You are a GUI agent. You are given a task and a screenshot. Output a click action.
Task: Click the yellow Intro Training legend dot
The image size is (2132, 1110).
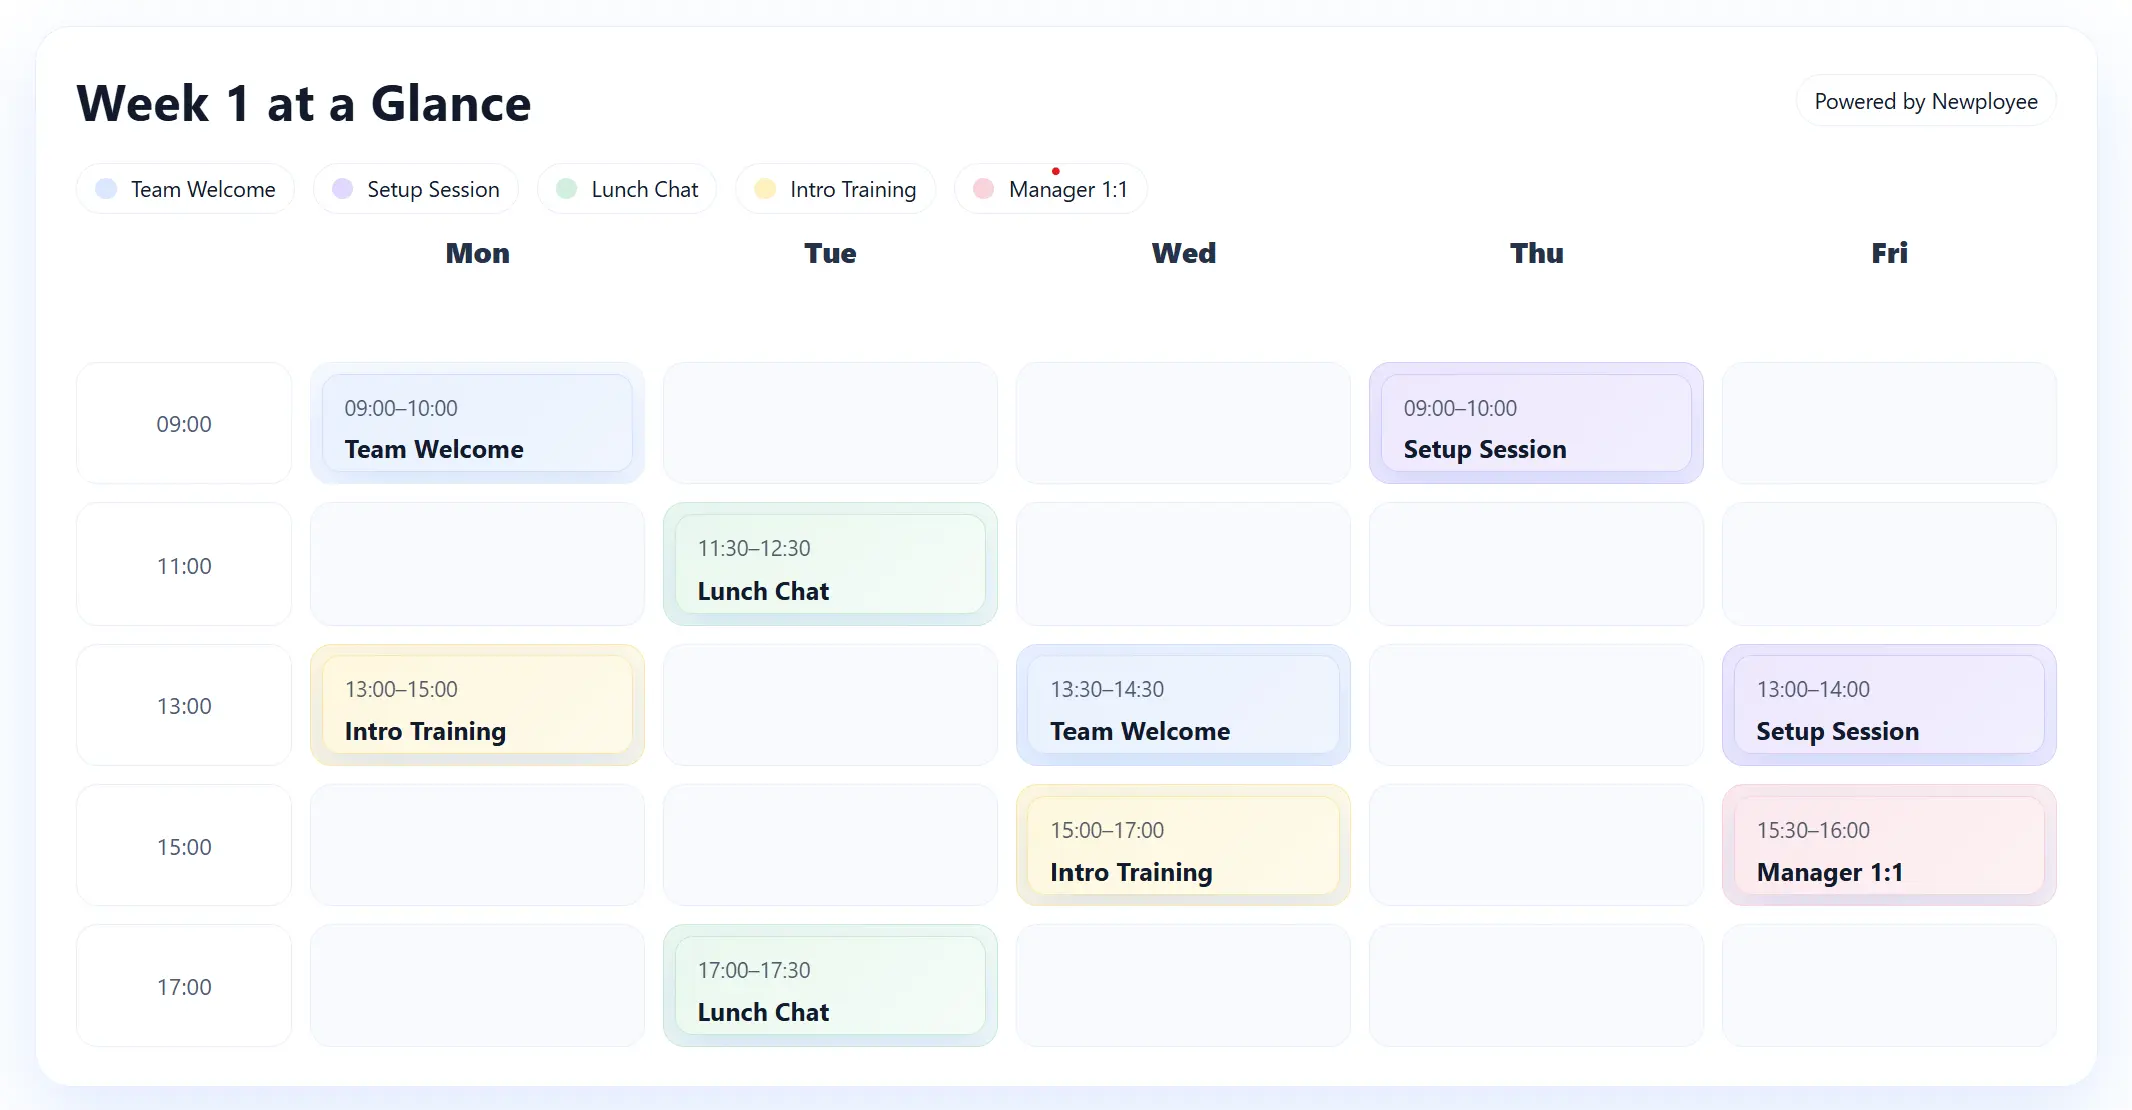[765, 189]
